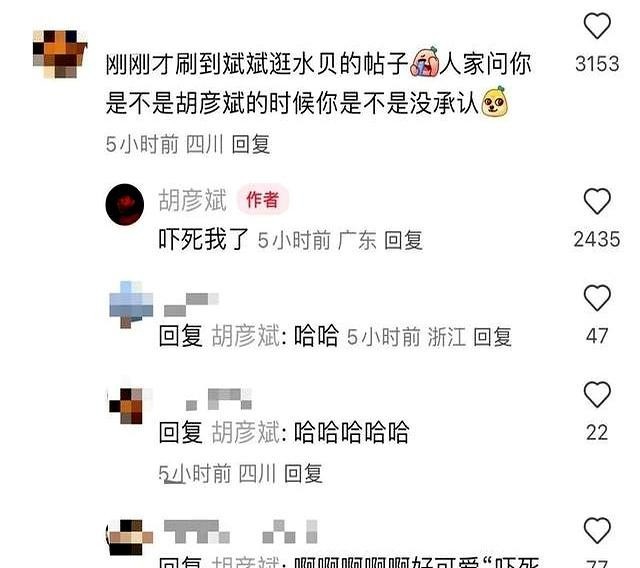Like 胡彦斌's reply 吓死我了
The image size is (640, 568).
coord(597,201)
